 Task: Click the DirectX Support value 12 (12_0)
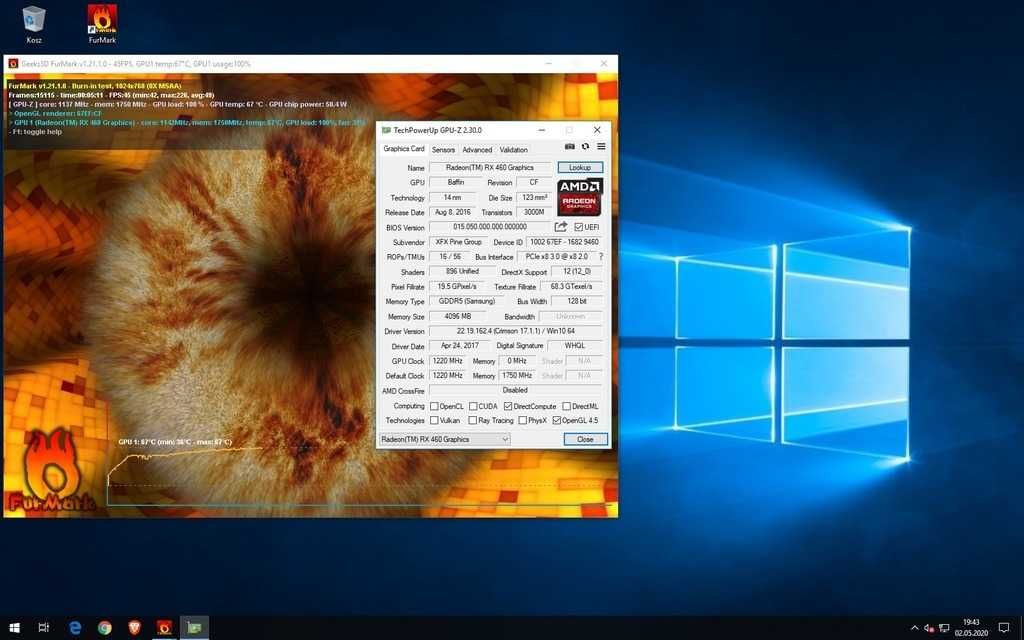pos(577,272)
